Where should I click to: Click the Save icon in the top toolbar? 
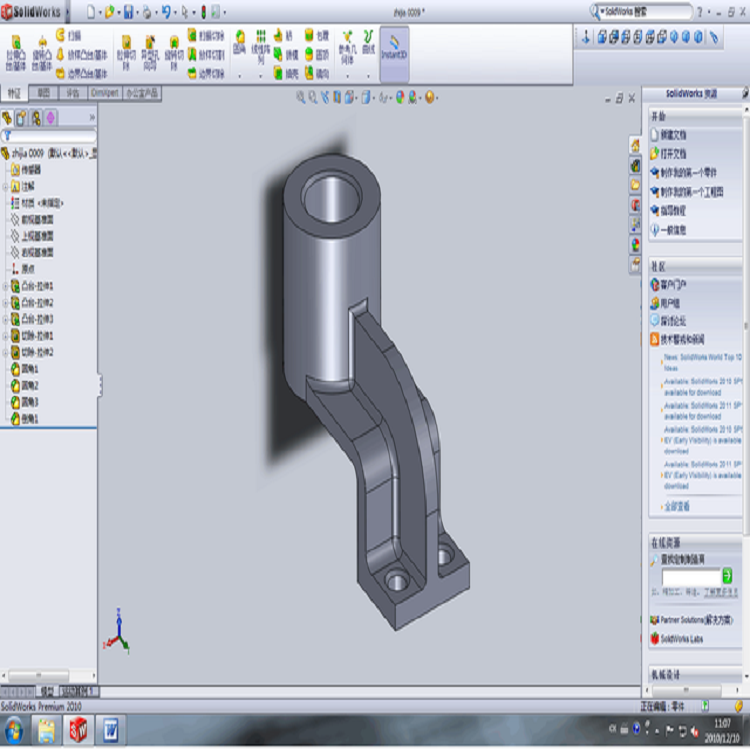click(128, 13)
